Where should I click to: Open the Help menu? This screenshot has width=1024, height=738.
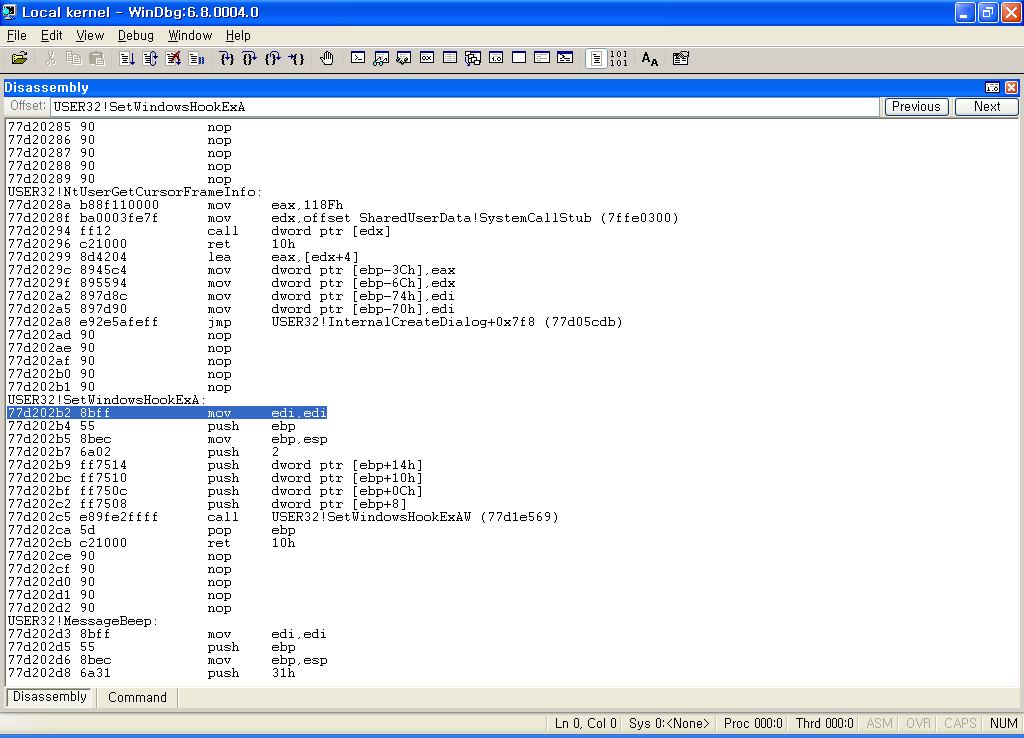point(238,35)
